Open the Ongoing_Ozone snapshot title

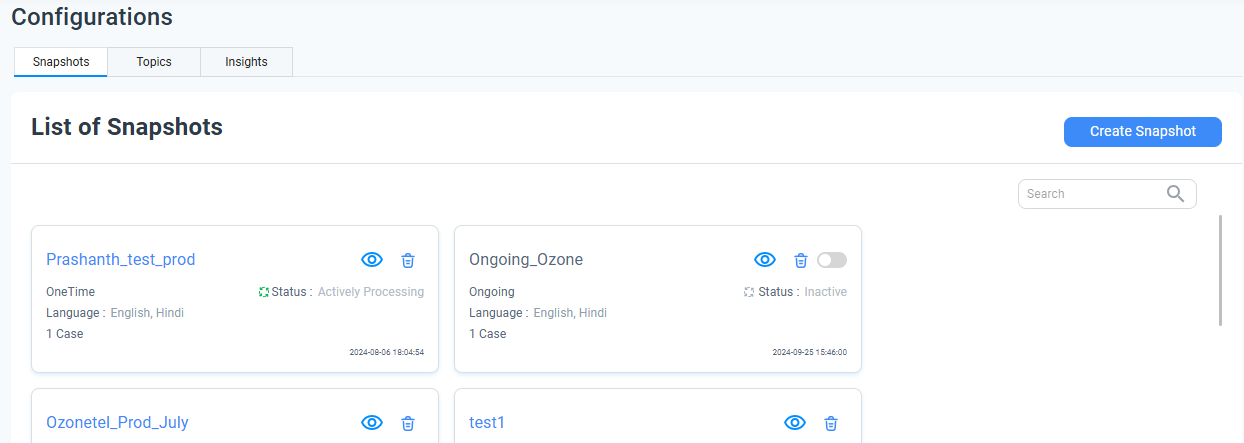click(x=526, y=260)
